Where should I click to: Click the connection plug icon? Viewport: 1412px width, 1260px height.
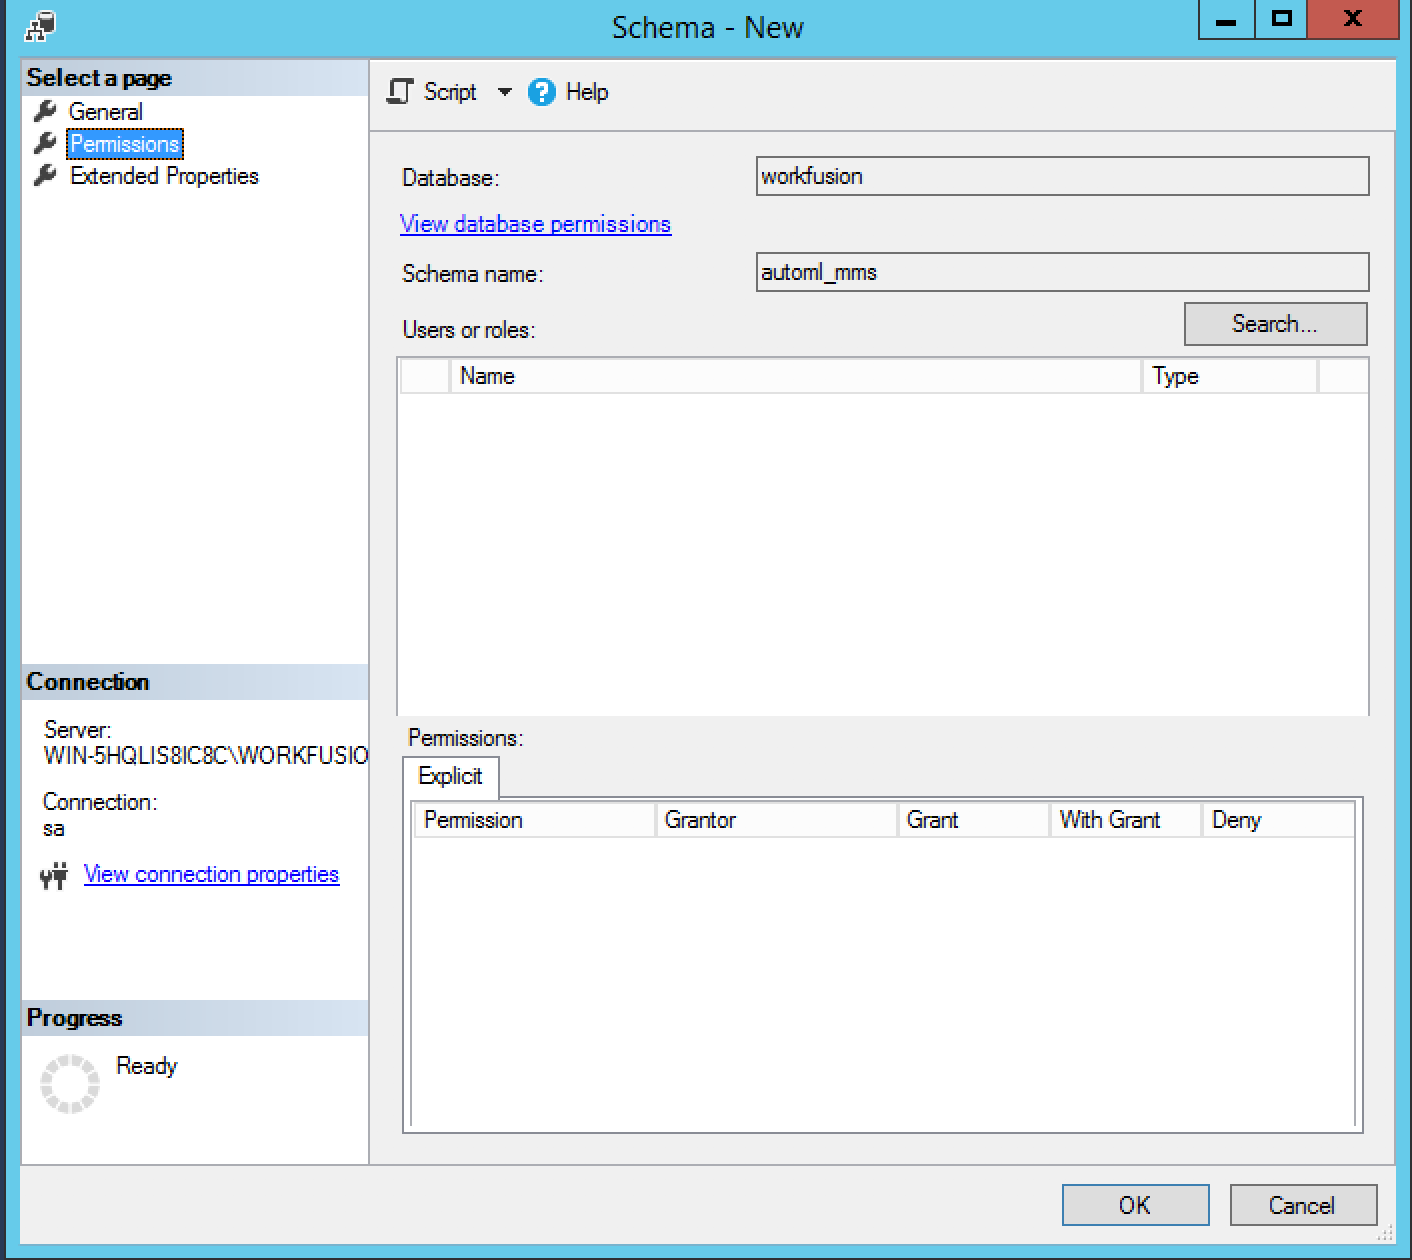click(x=54, y=875)
